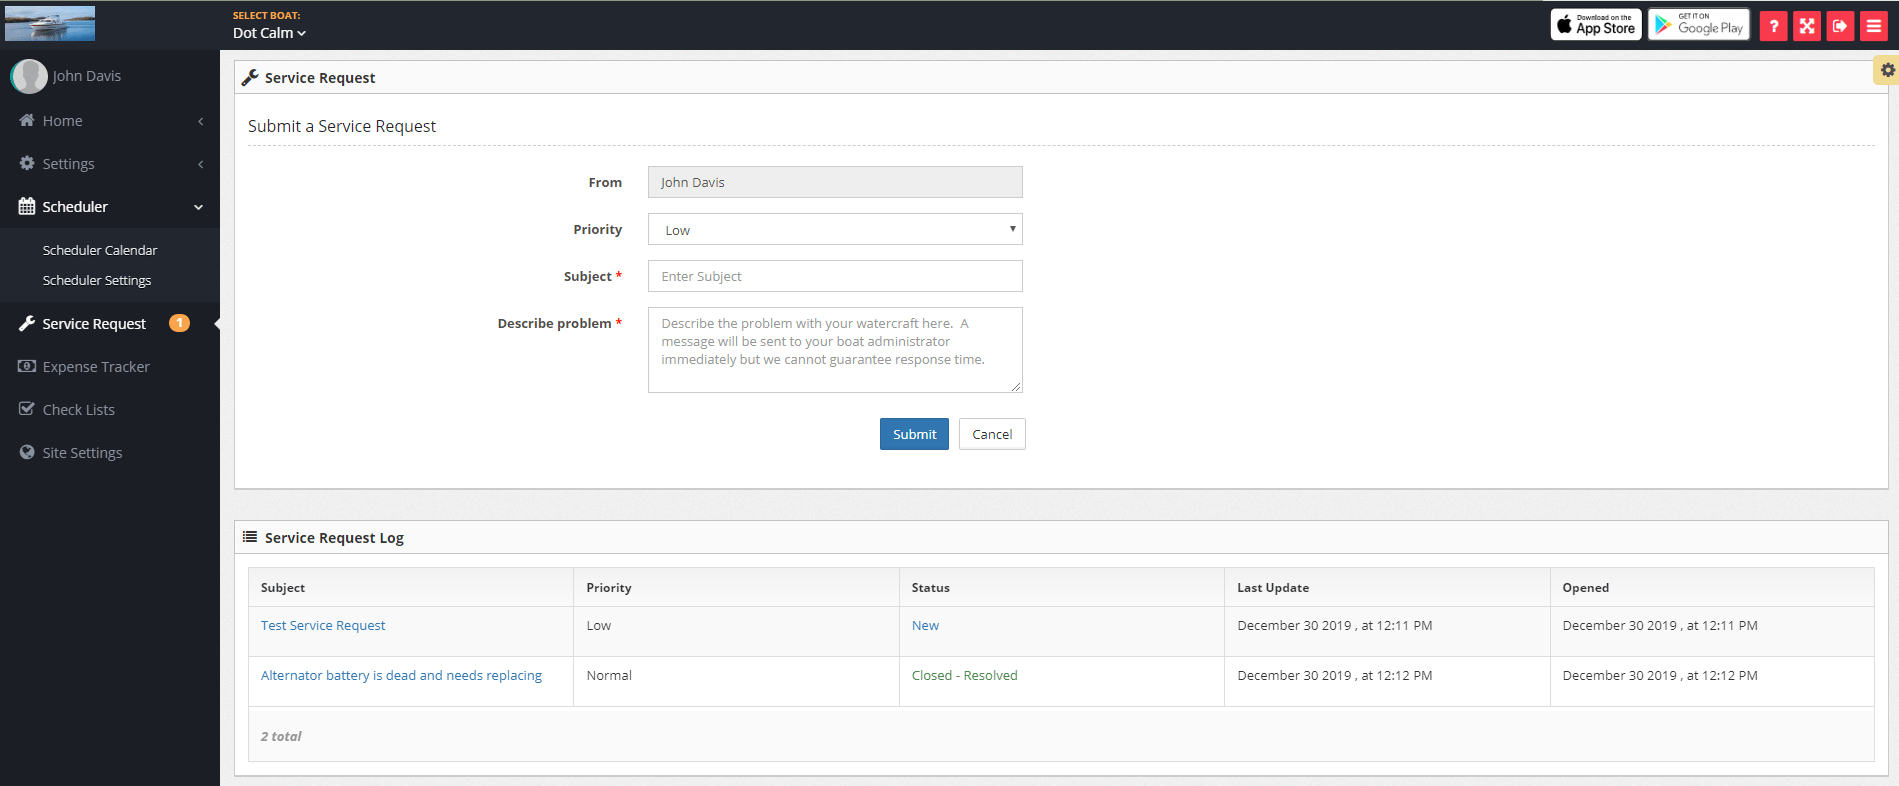The width and height of the screenshot is (1899, 786).
Task: Click the red help question mark icon
Action: (1773, 26)
